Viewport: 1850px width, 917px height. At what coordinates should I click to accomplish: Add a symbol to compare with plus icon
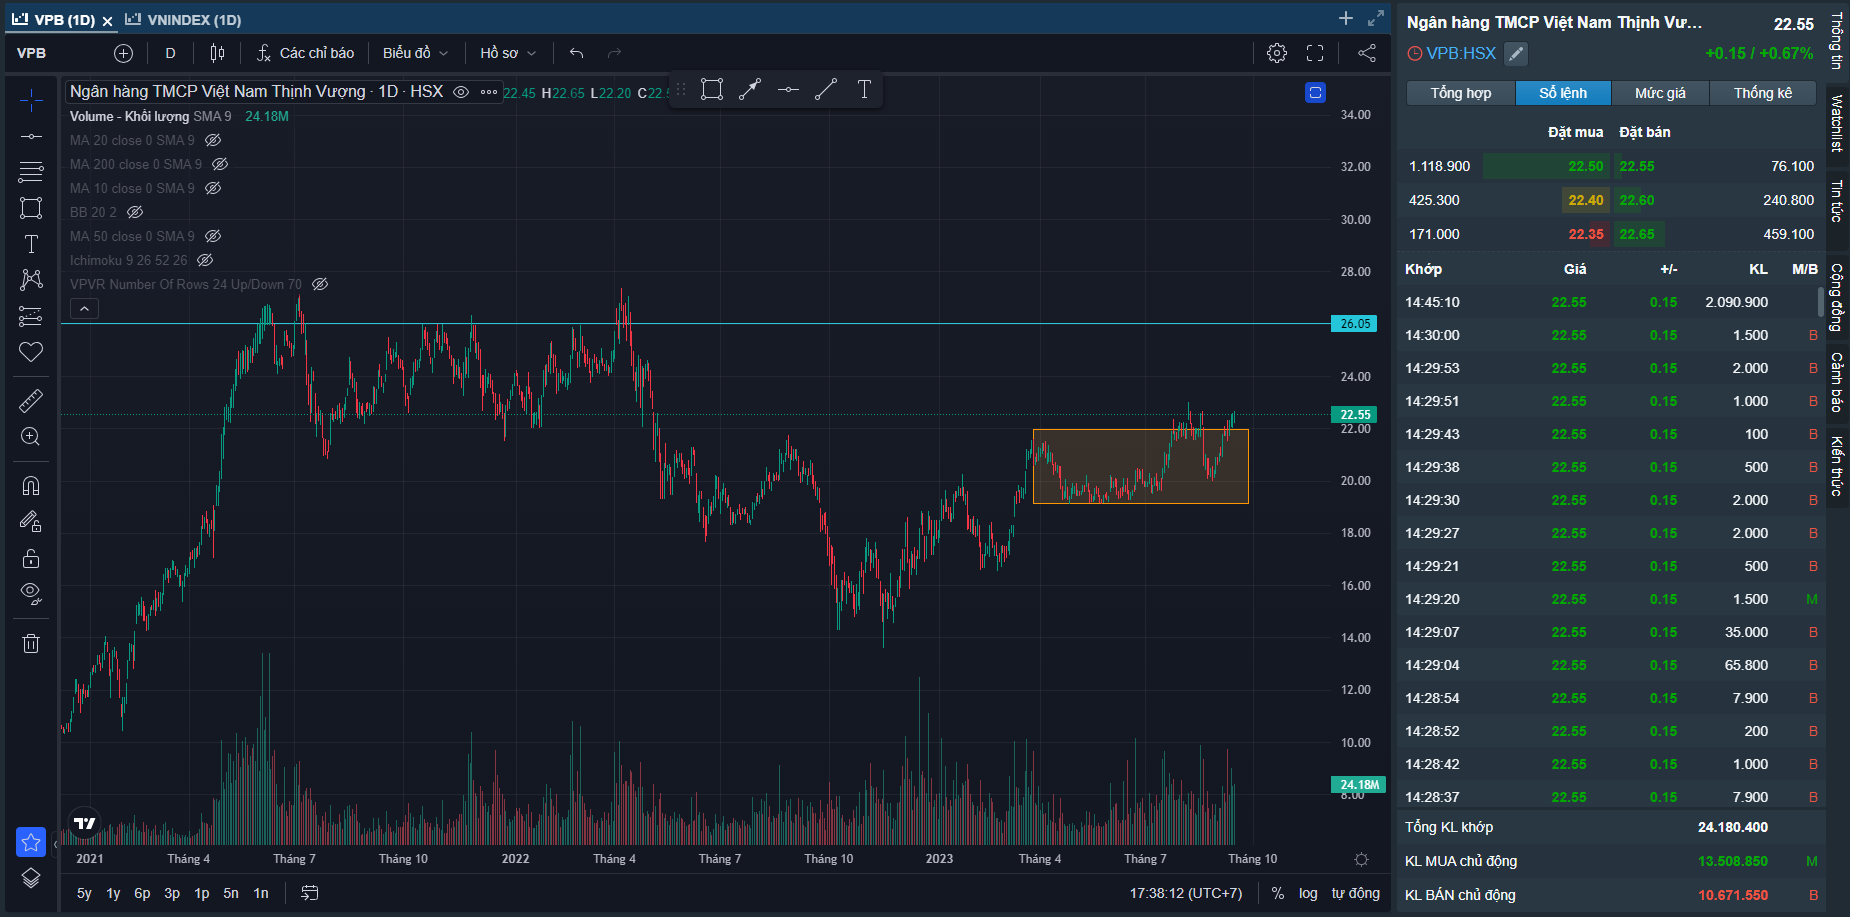point(123,53)
